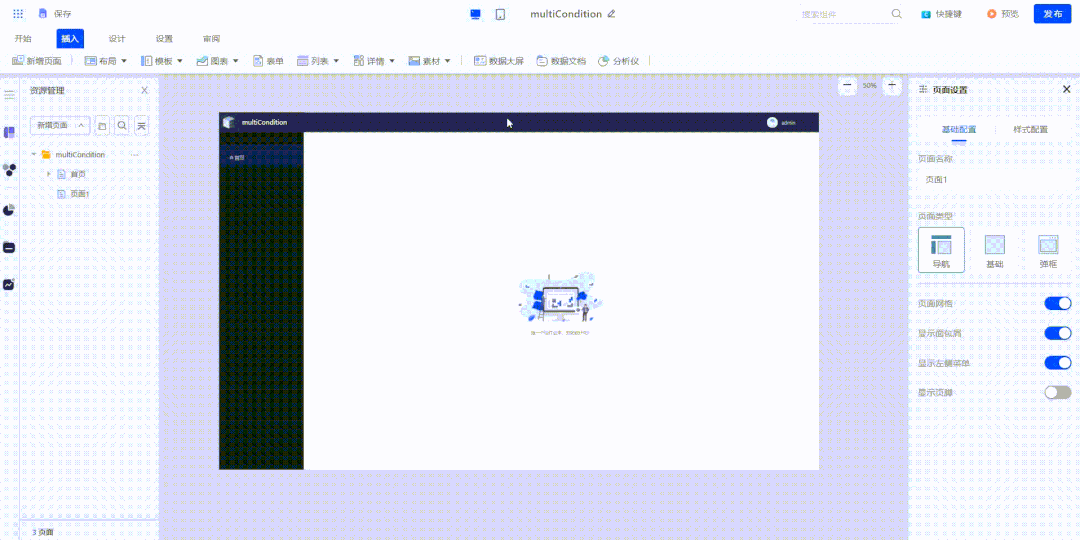
Task: Click the new folder icon in resource panel
Action: (x=102, y=125)
